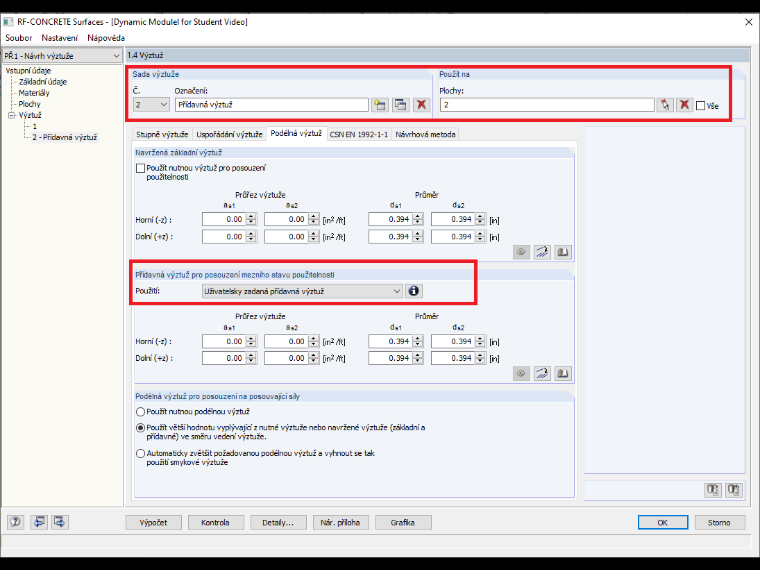
Task: Switch to Uspořádání výztuže tab
Action: (229, 134)
